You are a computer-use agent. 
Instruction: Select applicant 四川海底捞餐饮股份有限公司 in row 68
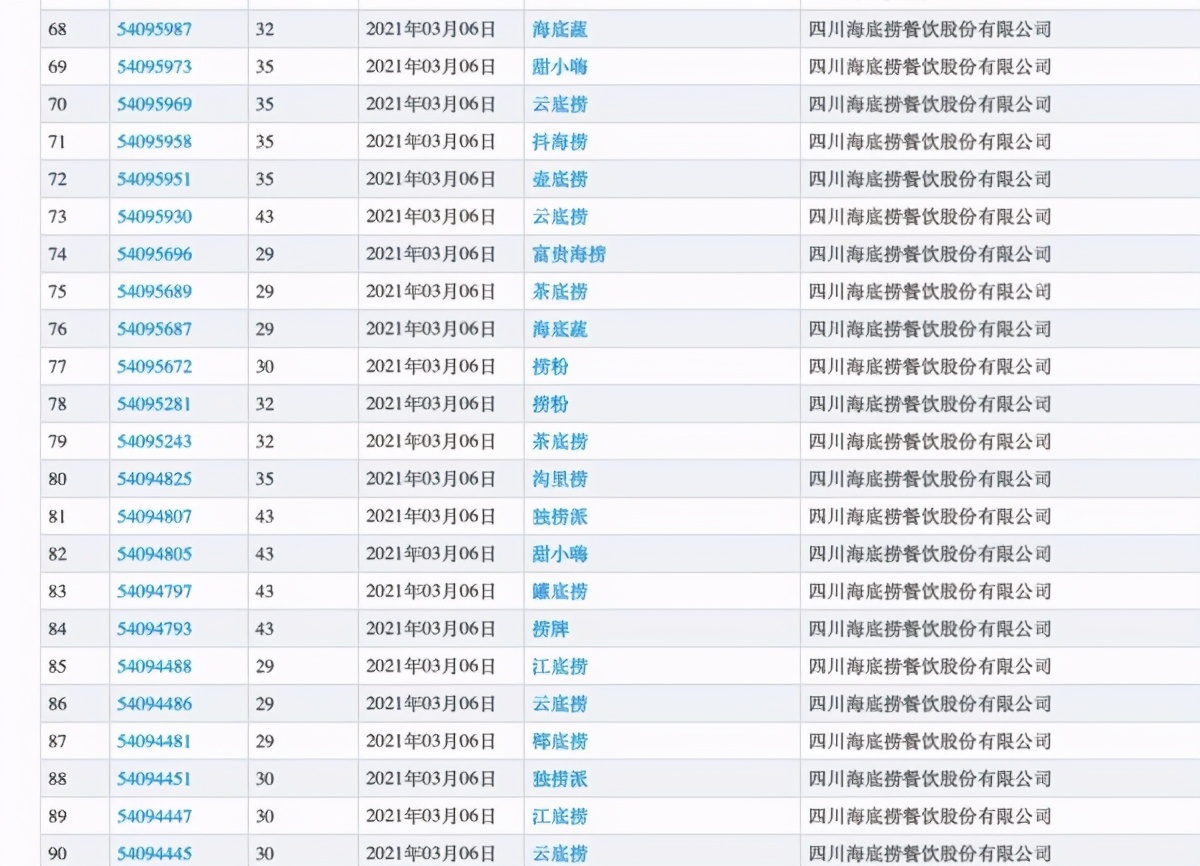pyautogui.click(x=930, y=30)
